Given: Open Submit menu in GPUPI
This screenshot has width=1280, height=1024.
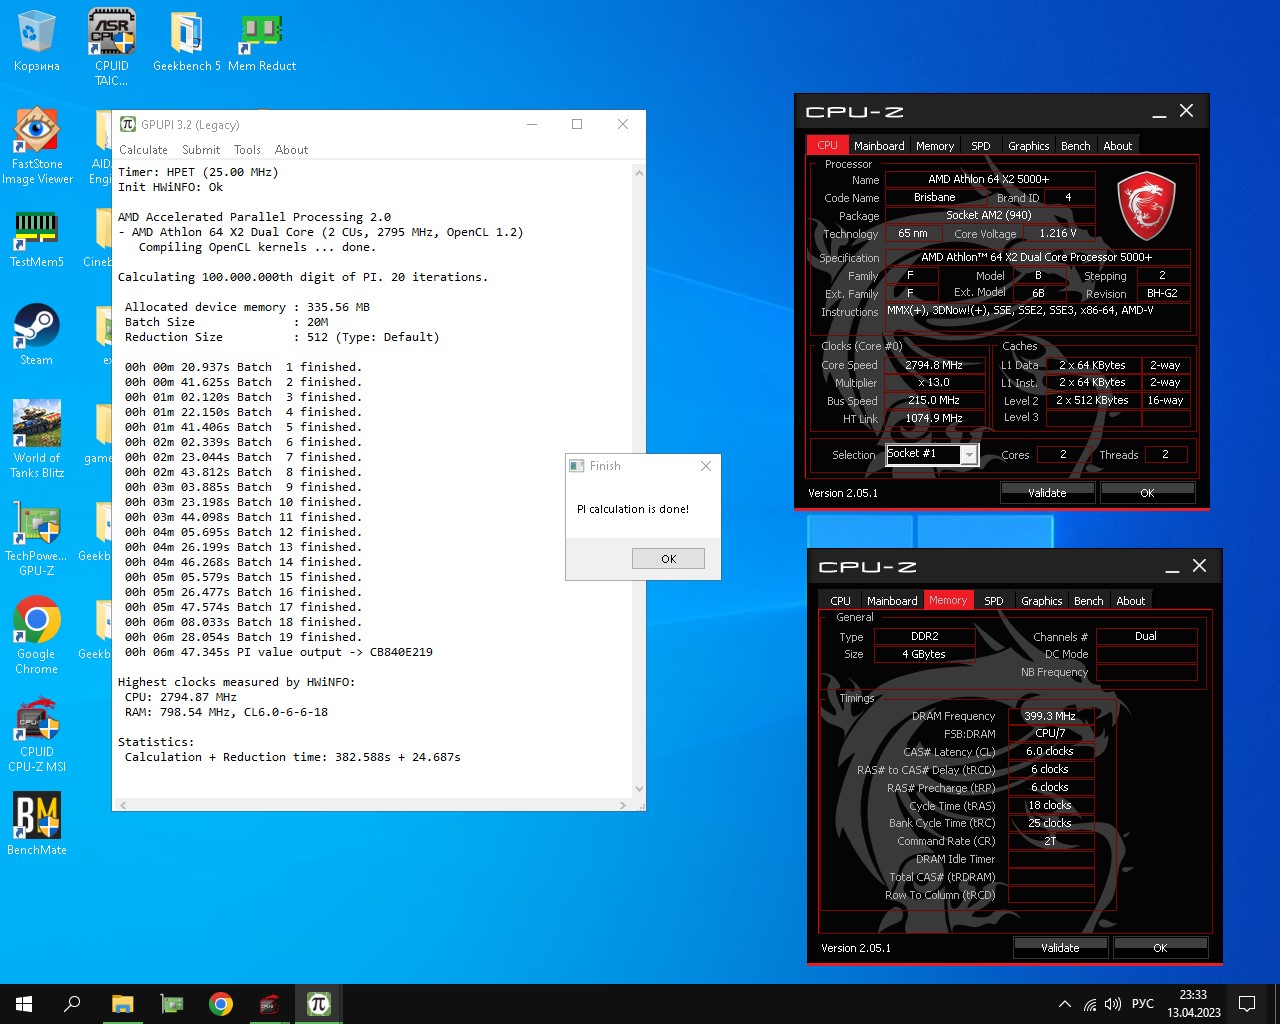Looking at the screenshot, I should 201,150.
